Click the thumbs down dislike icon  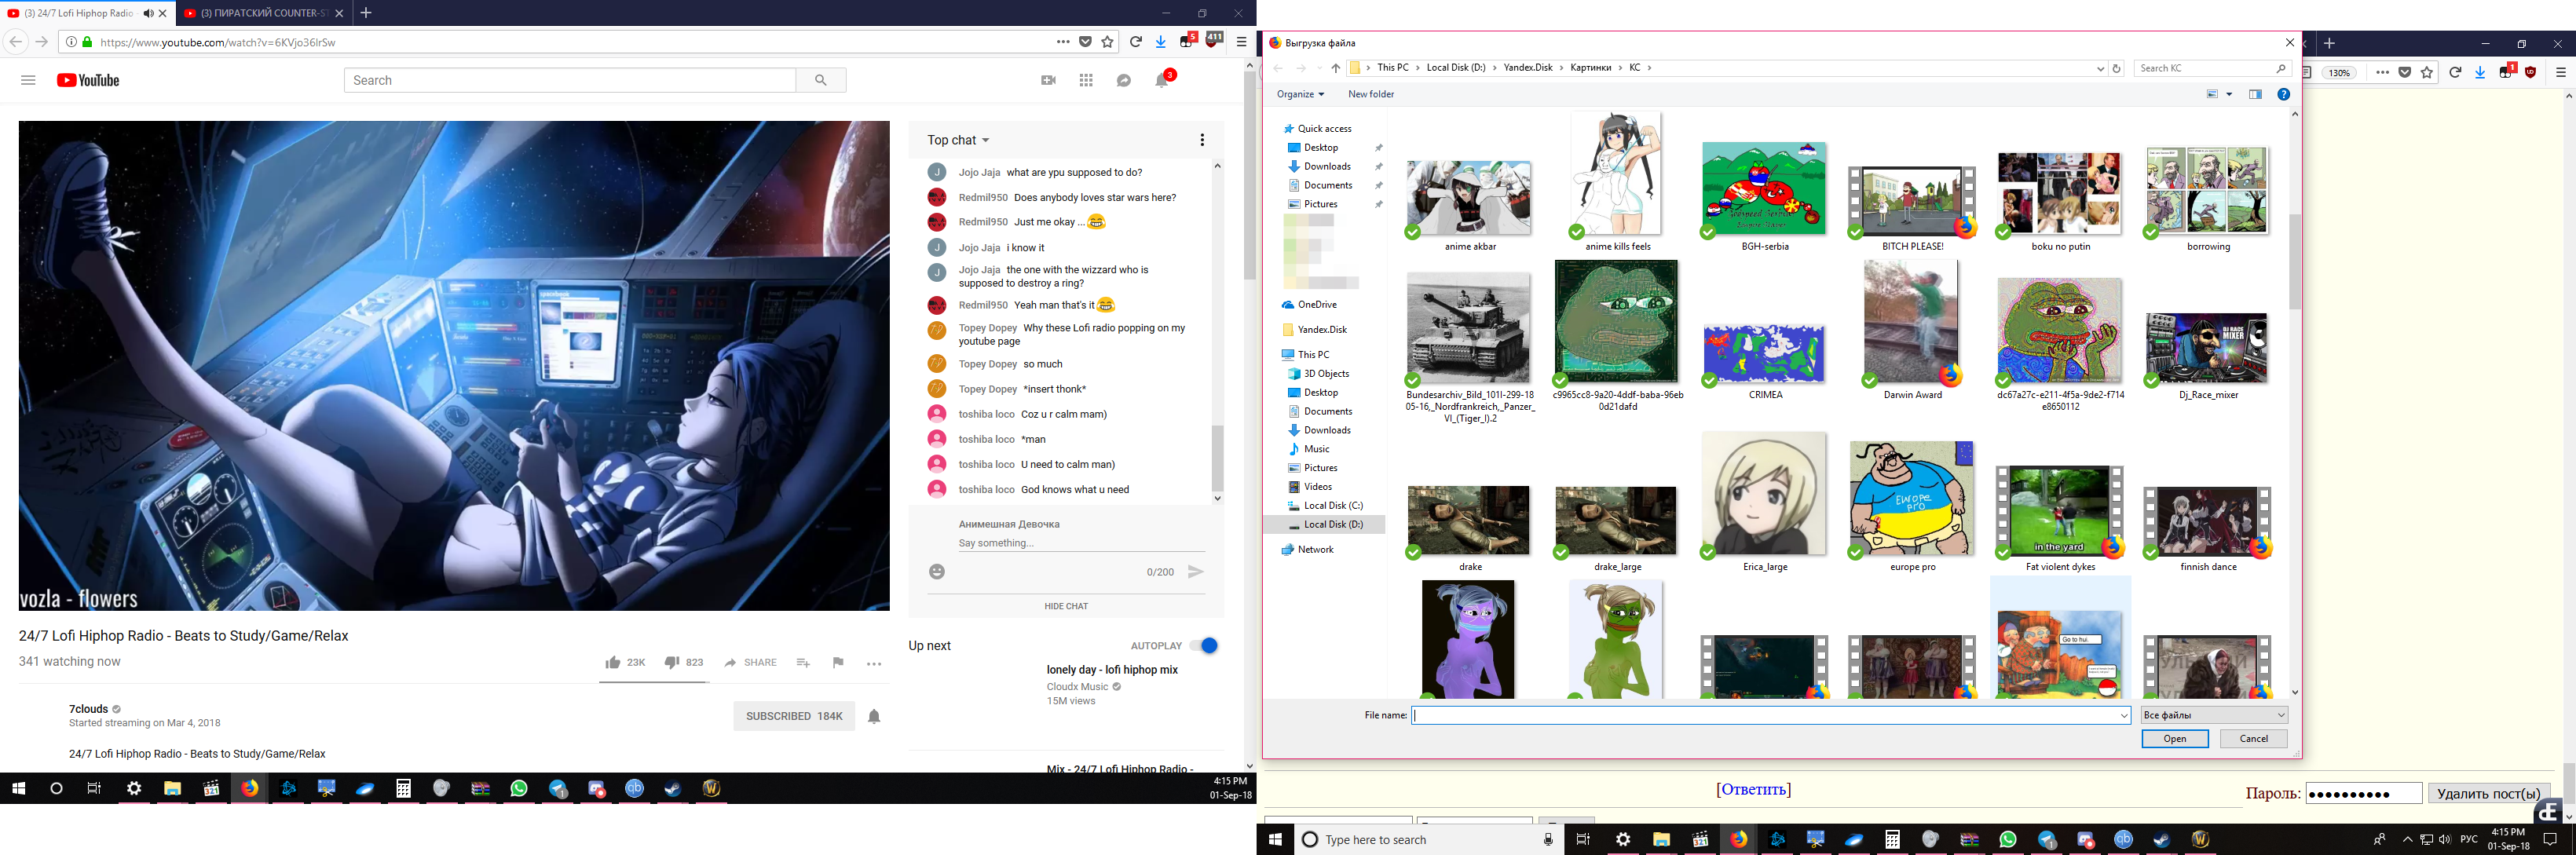(672, 662)
